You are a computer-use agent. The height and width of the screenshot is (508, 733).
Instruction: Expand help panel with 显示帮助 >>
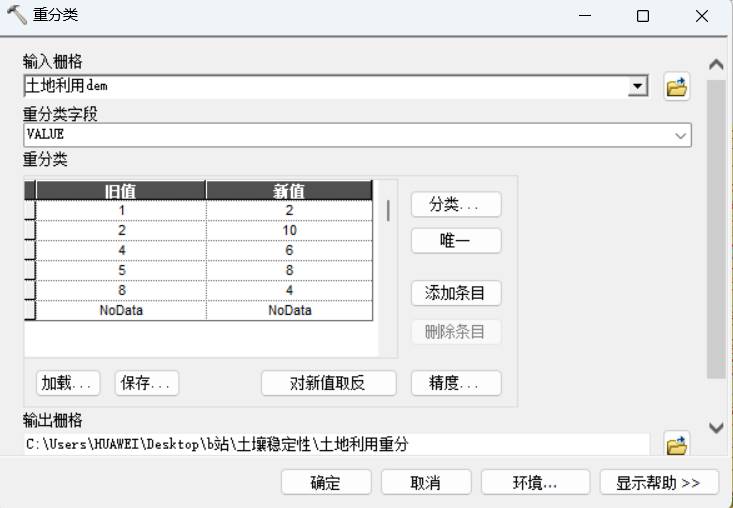tap(658, 482)
